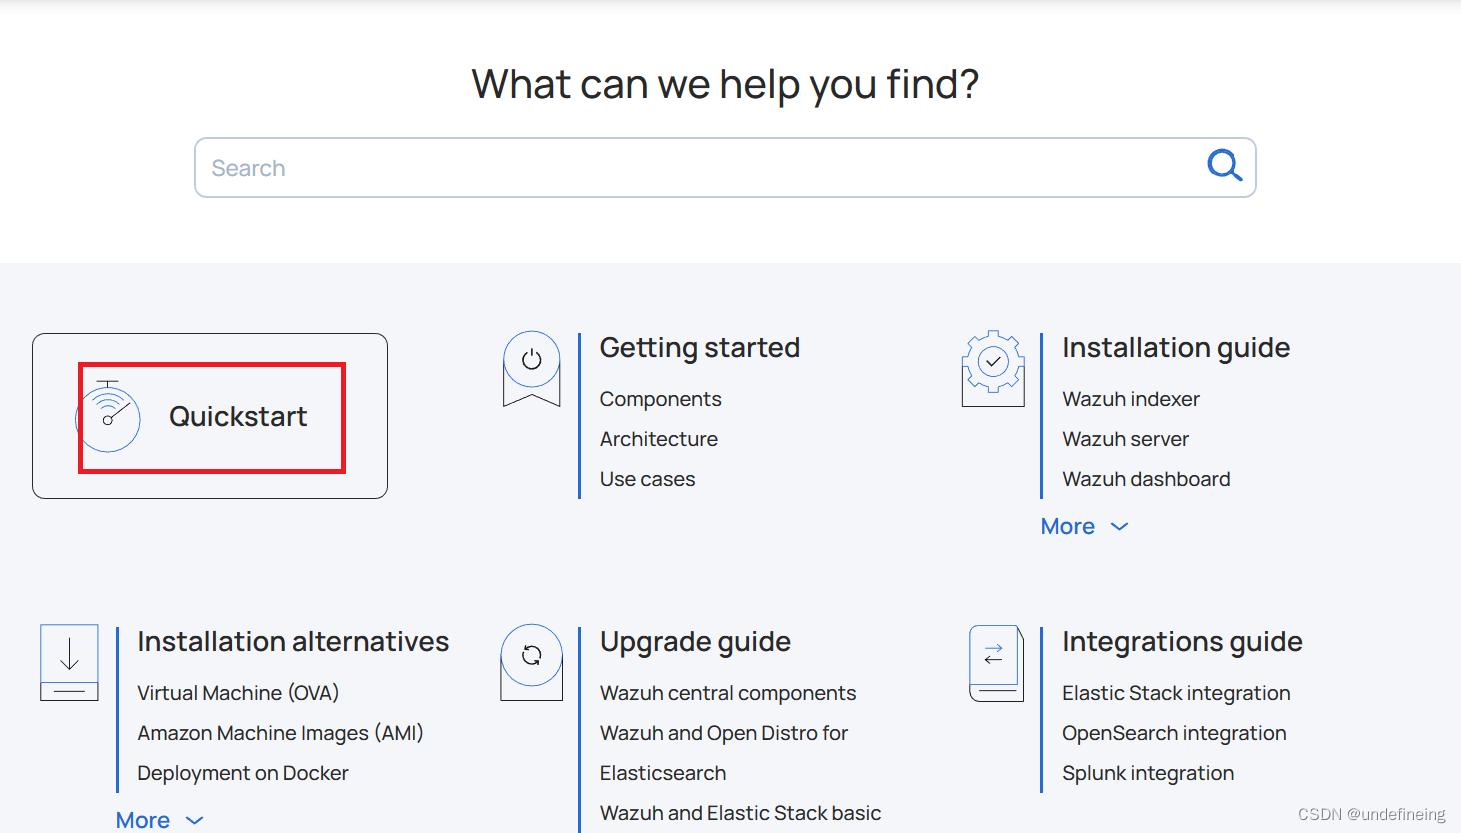The image size is (1461, 833).
Task: Go to Deployment on Docker
Action: pos(243,773)
